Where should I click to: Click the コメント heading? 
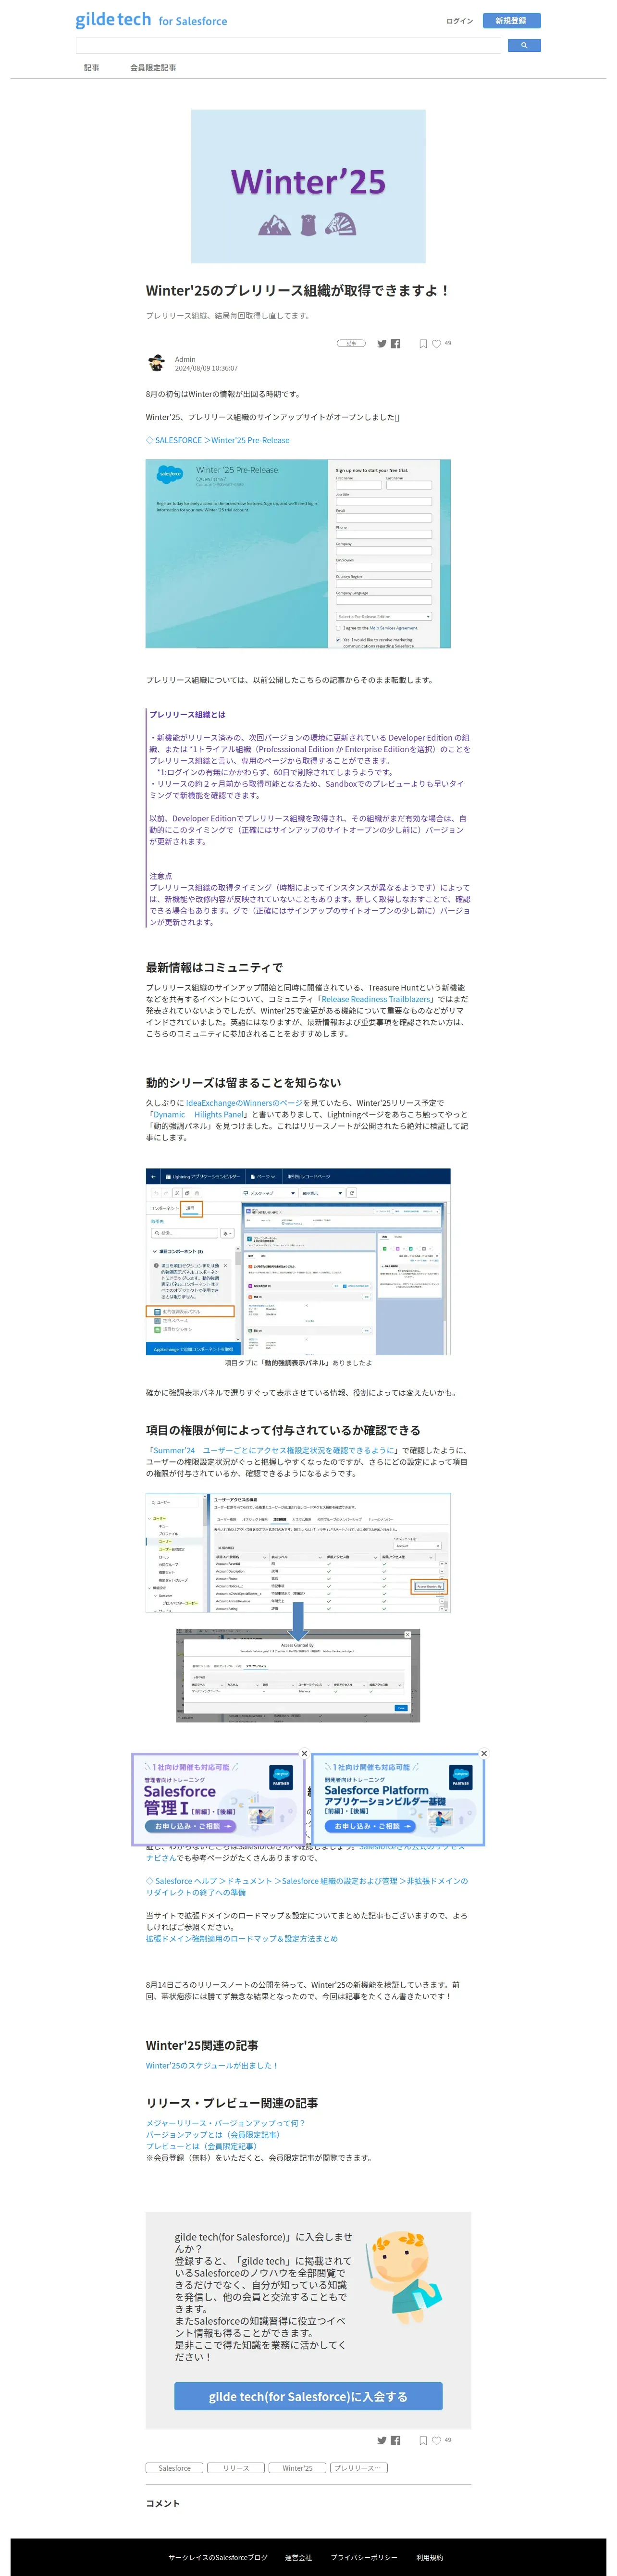point(163,2503)
